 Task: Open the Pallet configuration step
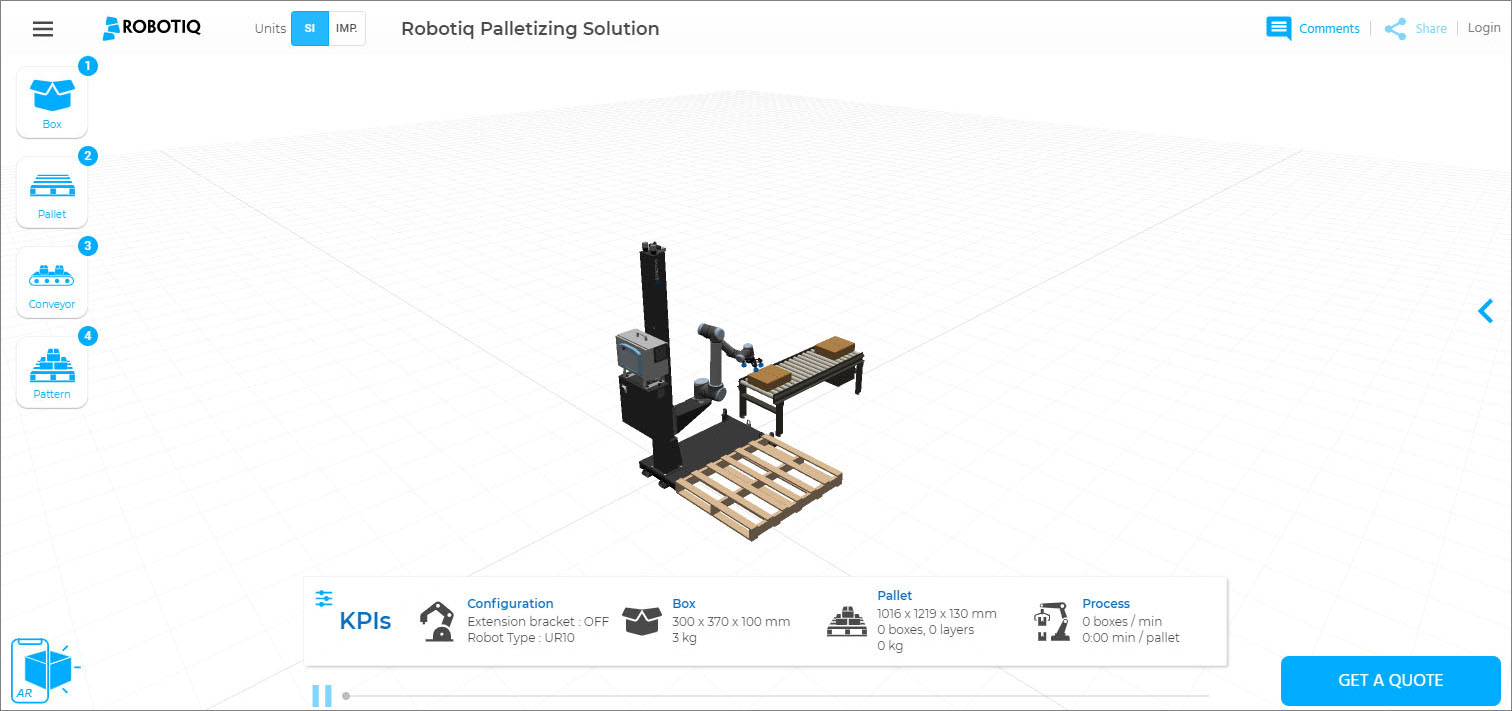point(52,192)
